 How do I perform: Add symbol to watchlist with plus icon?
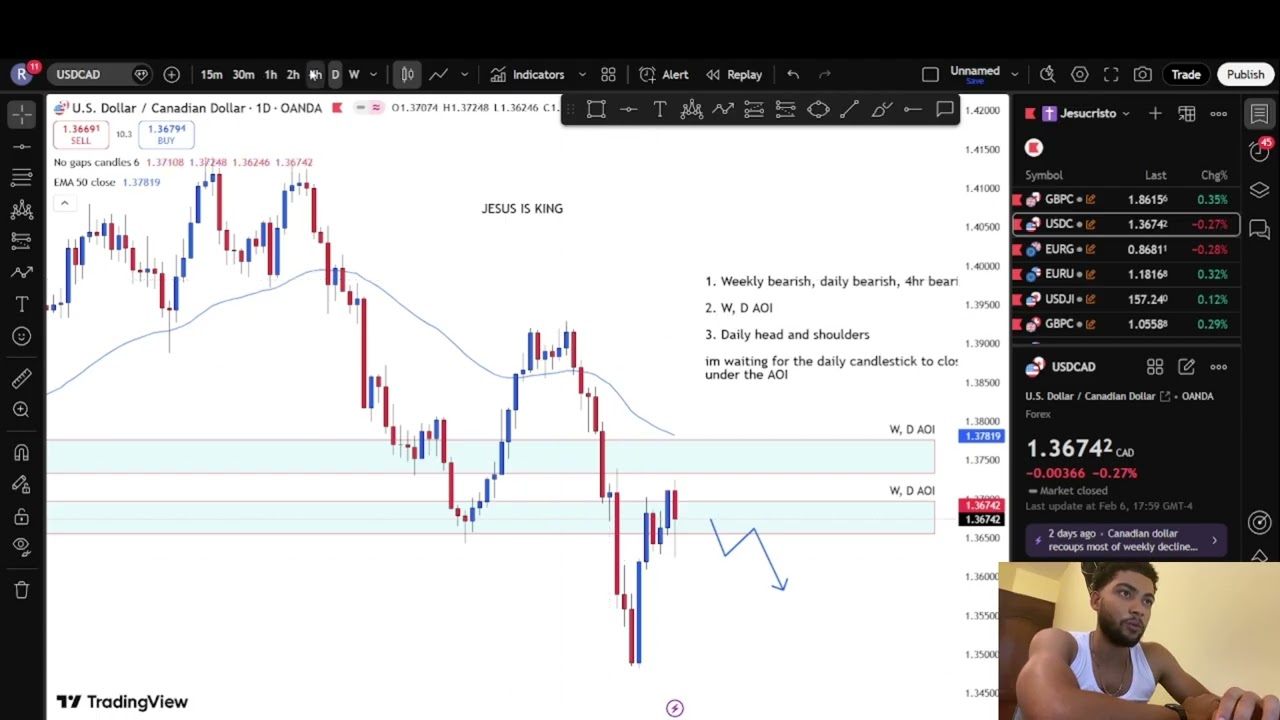coord(1155,114)
